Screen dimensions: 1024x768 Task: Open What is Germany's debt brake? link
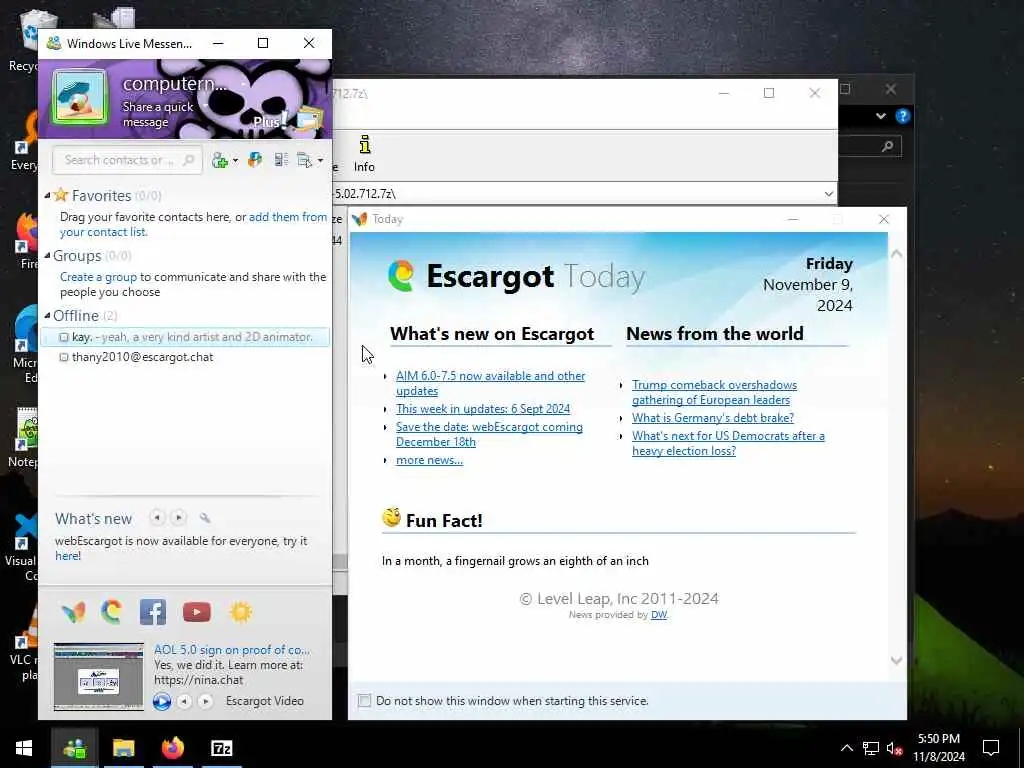(712, 418)
